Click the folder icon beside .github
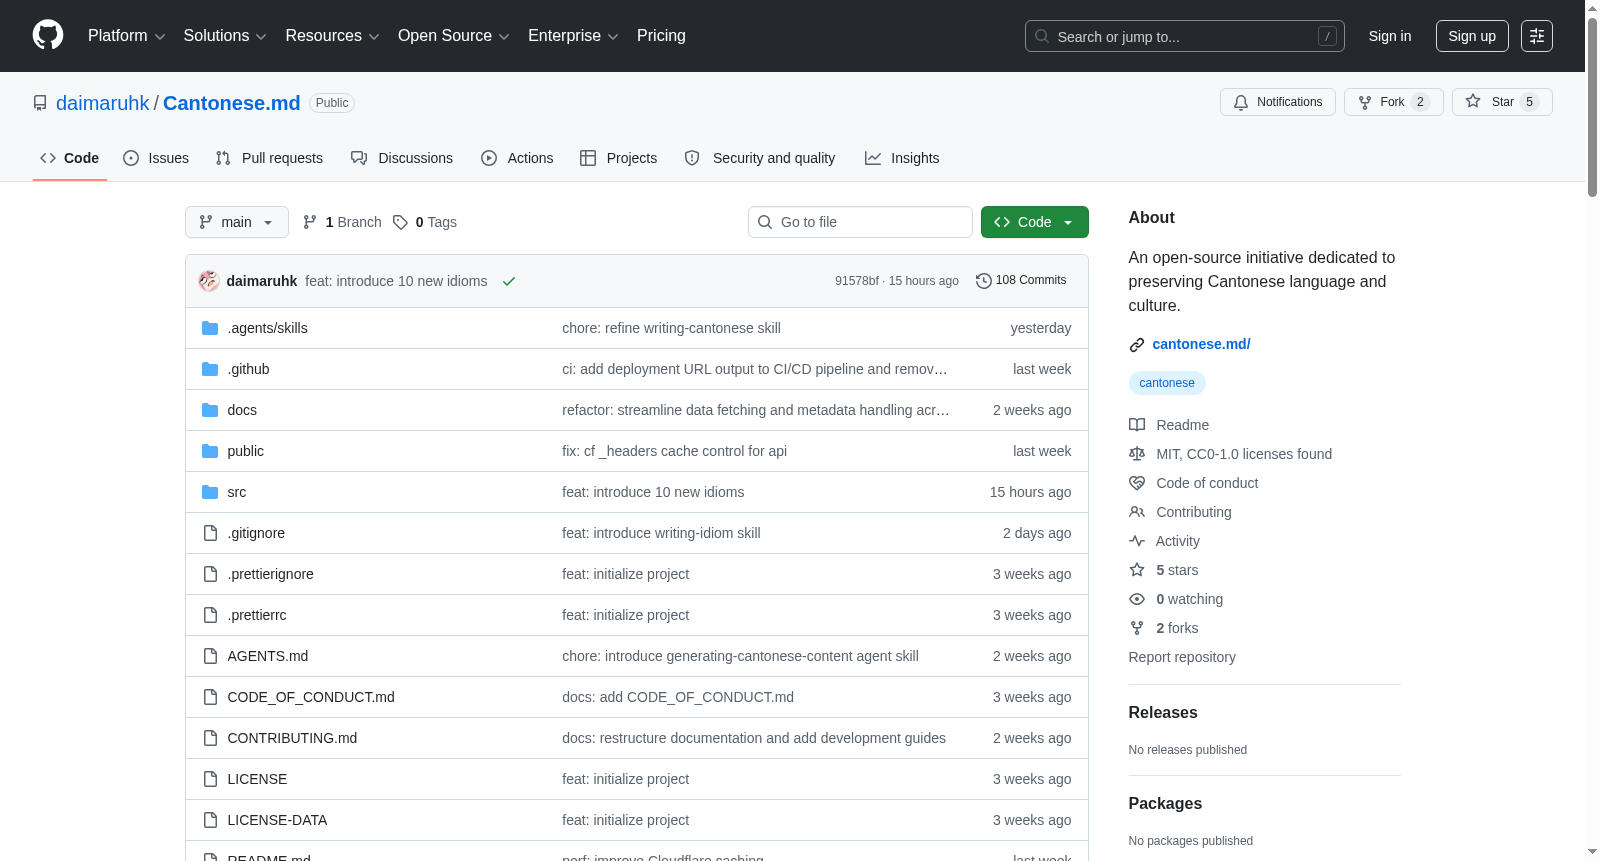Screen dimensions: 1600x861 [210, 369]
